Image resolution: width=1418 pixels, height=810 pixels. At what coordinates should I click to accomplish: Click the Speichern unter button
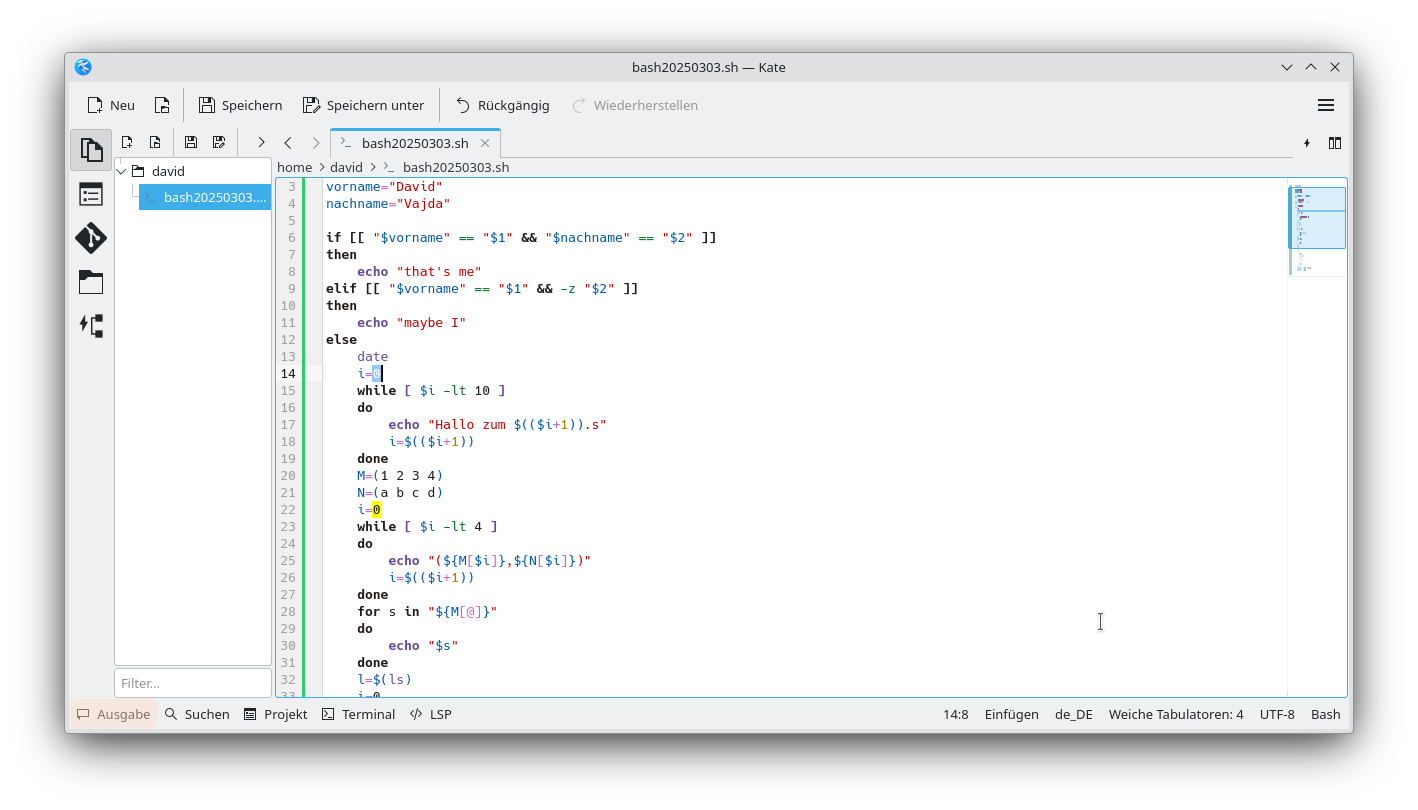pyautogui.click(x=364, y=104)
